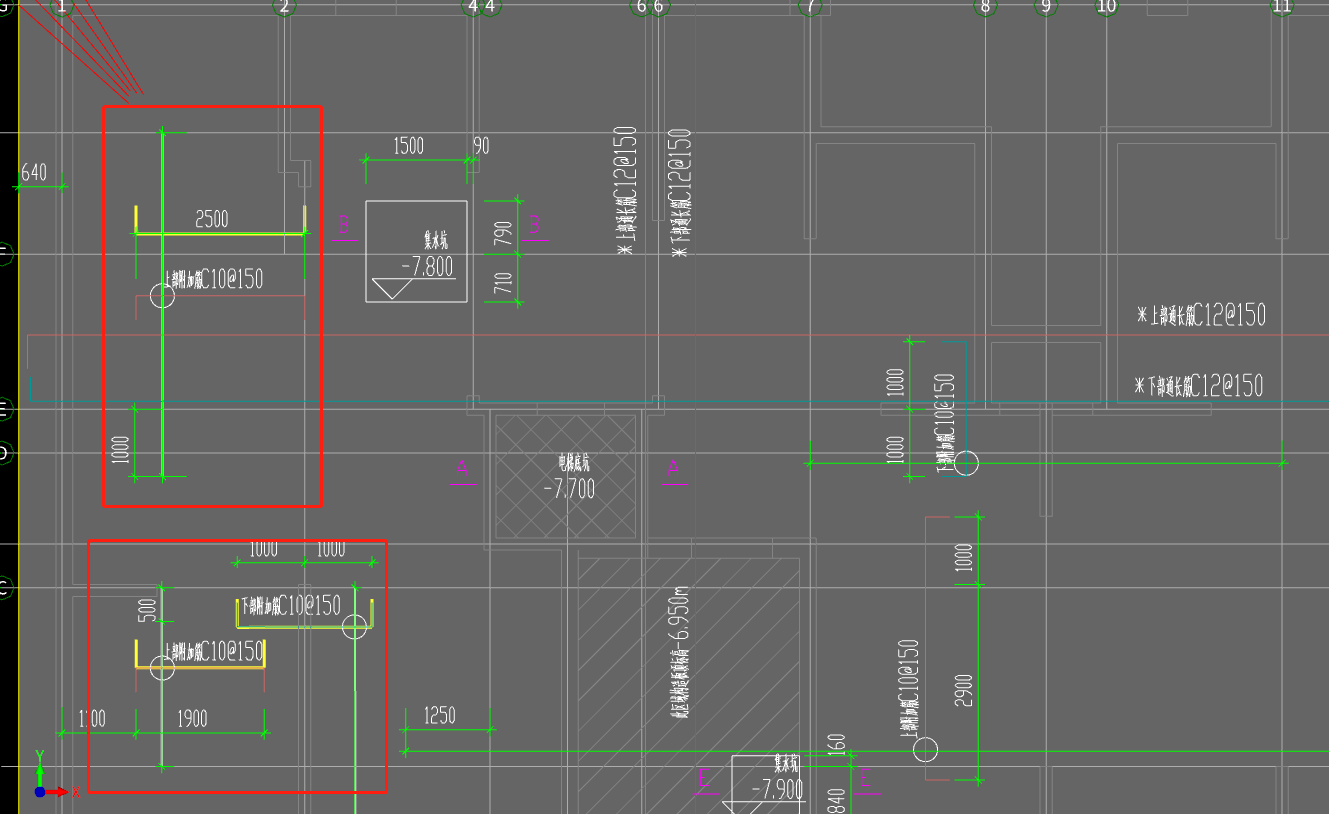Click the 640 dimension text
This screenshot has height=814, width=1329.
pos(34,173)
